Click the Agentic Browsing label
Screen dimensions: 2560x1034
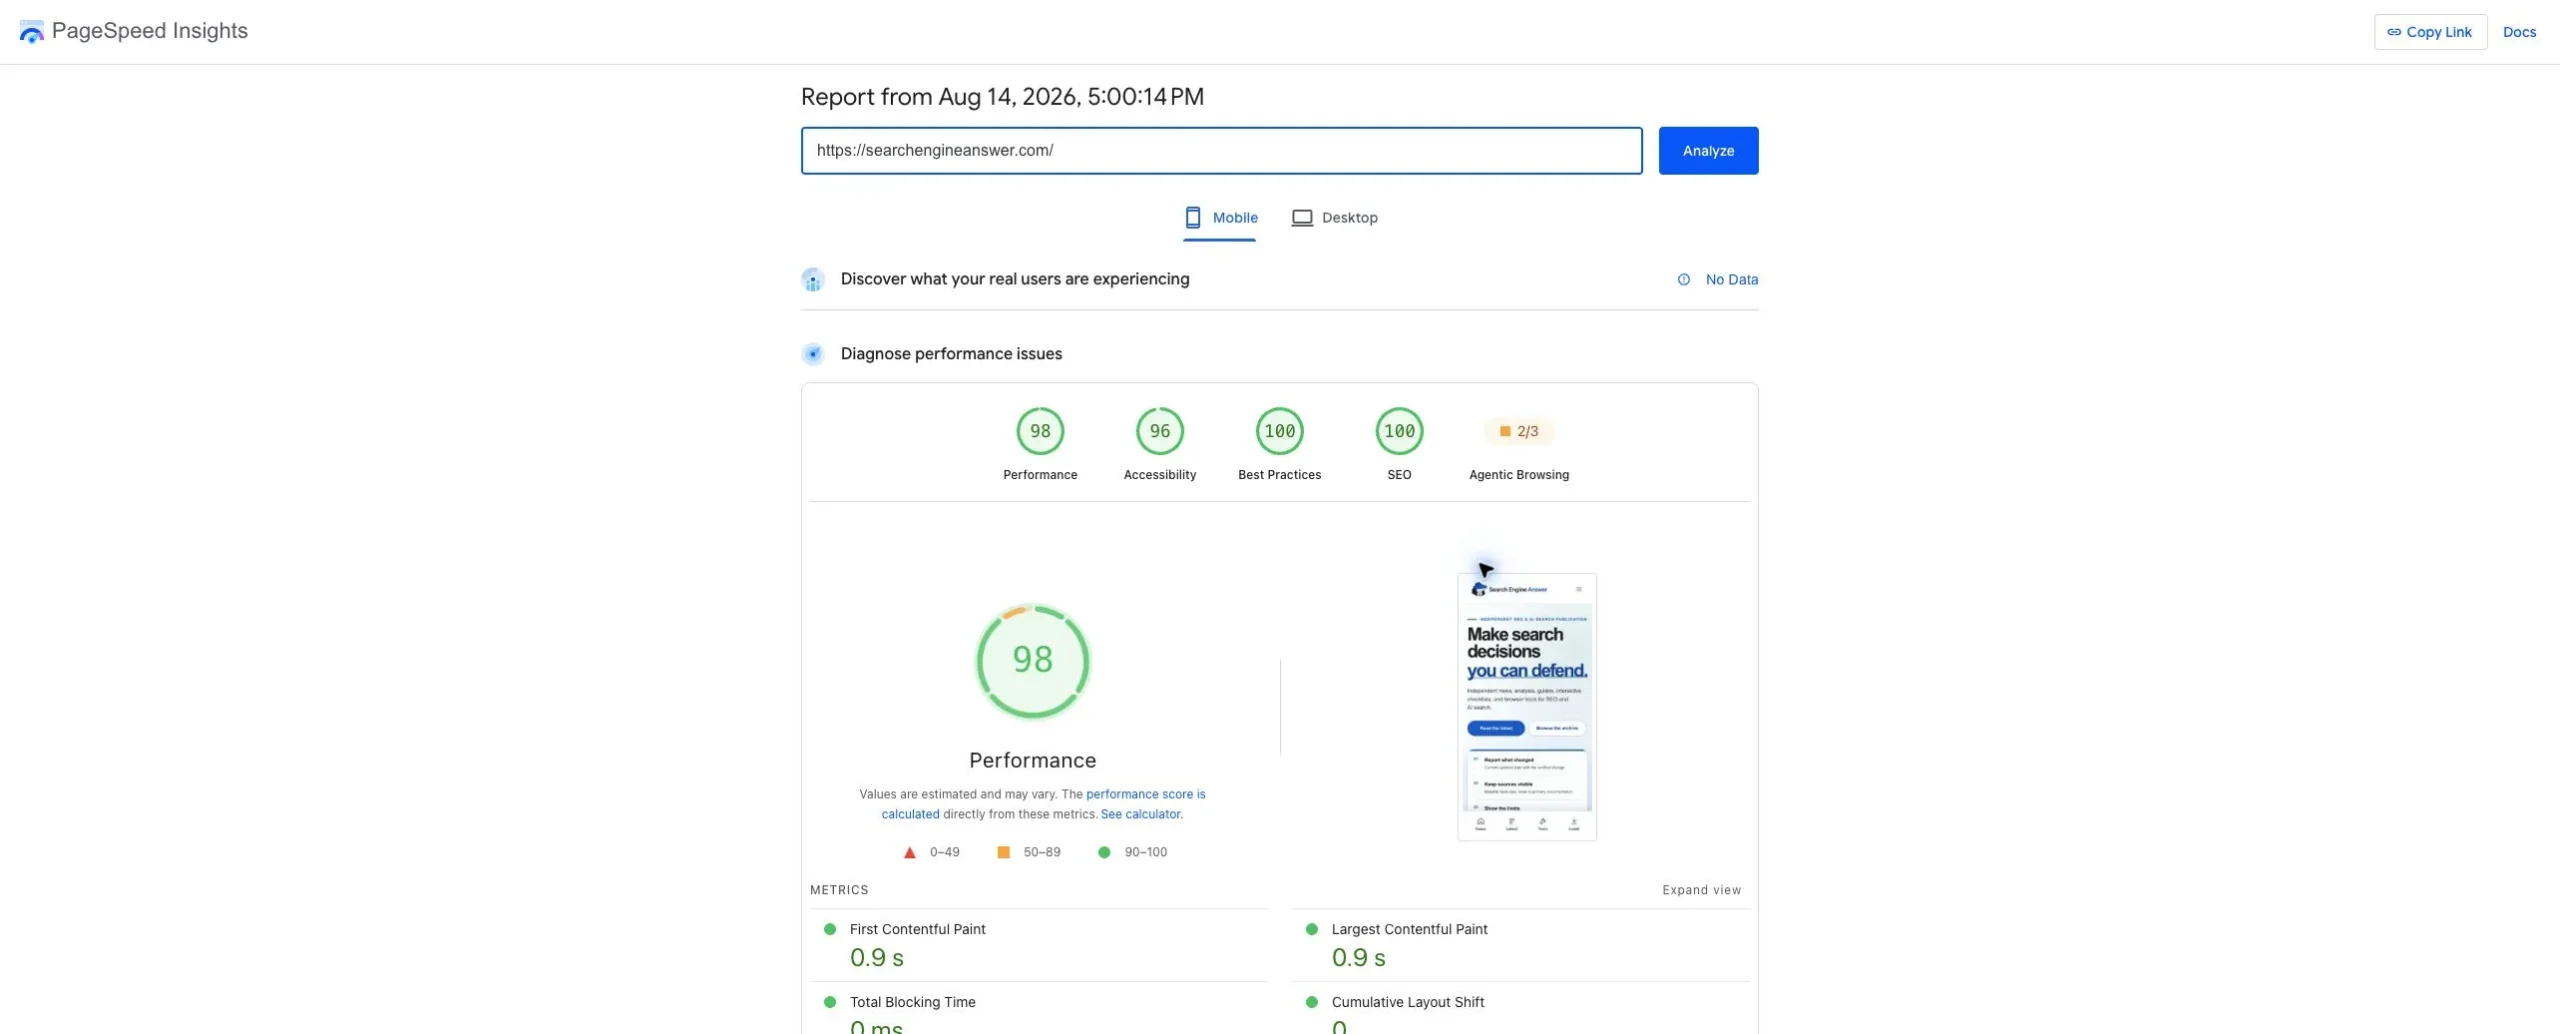[x=1518, y=475]
